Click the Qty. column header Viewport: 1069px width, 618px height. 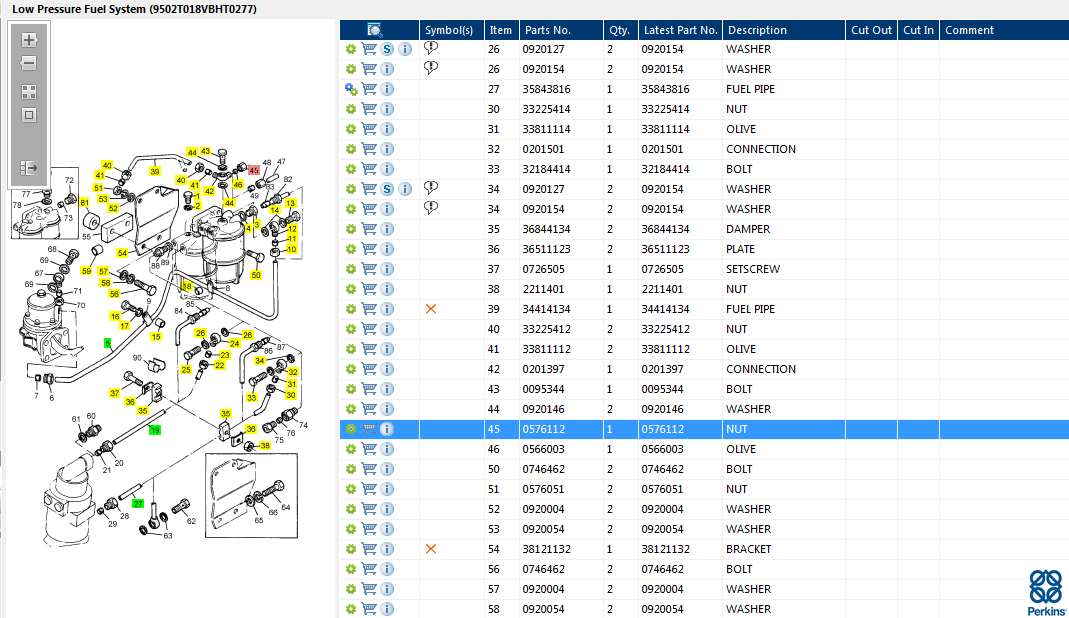pyautogui.click(x=620, y=30)
